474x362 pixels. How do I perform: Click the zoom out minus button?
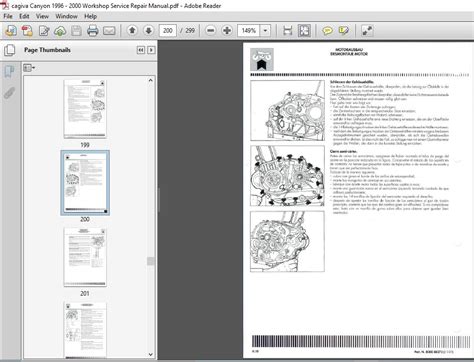point(211,31)
